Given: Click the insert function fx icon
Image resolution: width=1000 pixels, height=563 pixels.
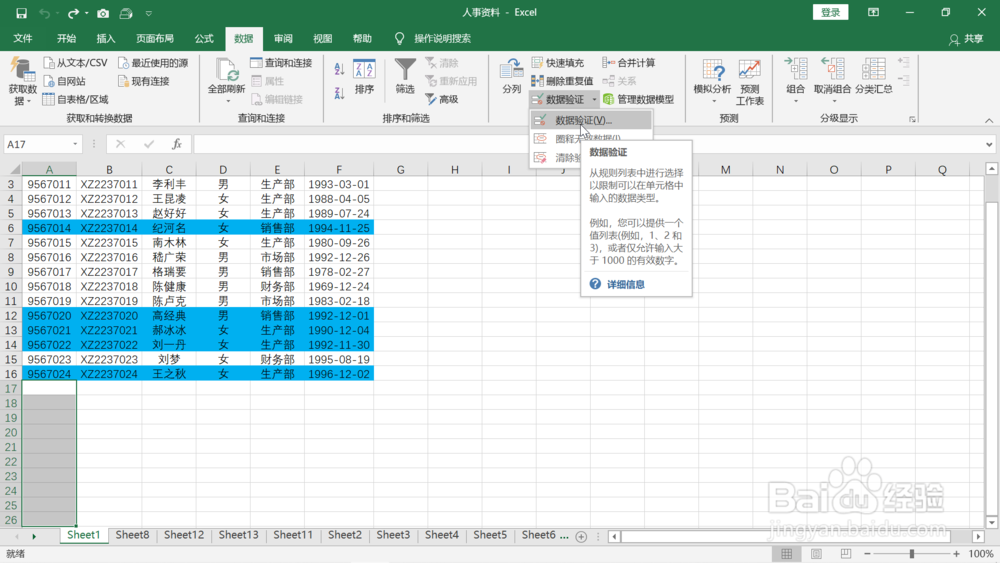Looking at the screenshot, I should point(177,144).
